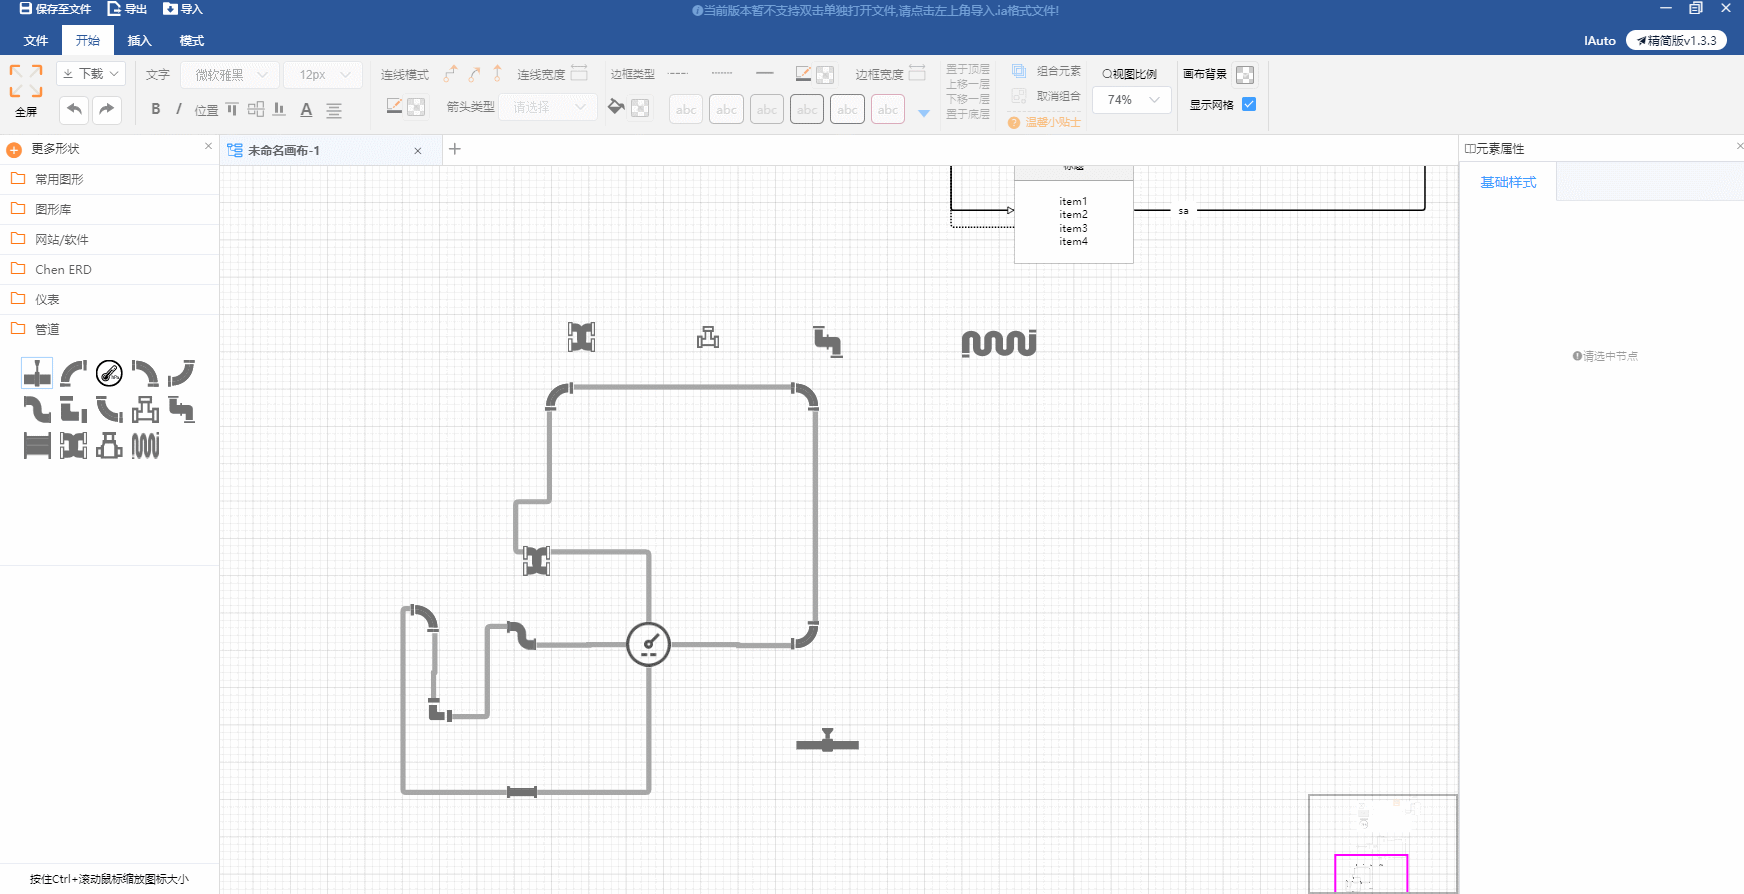Click the 导出 (Export) button
The image size is (1744, 894).
pyautogui.click(x=128, y=9)
